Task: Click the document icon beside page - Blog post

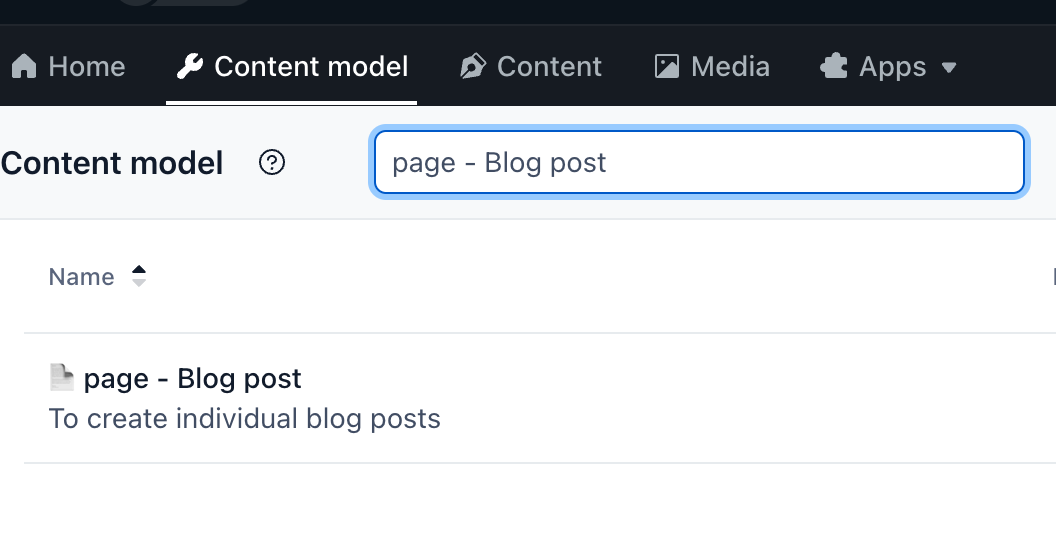Action: pyautogui.click(x=62, y=378)
